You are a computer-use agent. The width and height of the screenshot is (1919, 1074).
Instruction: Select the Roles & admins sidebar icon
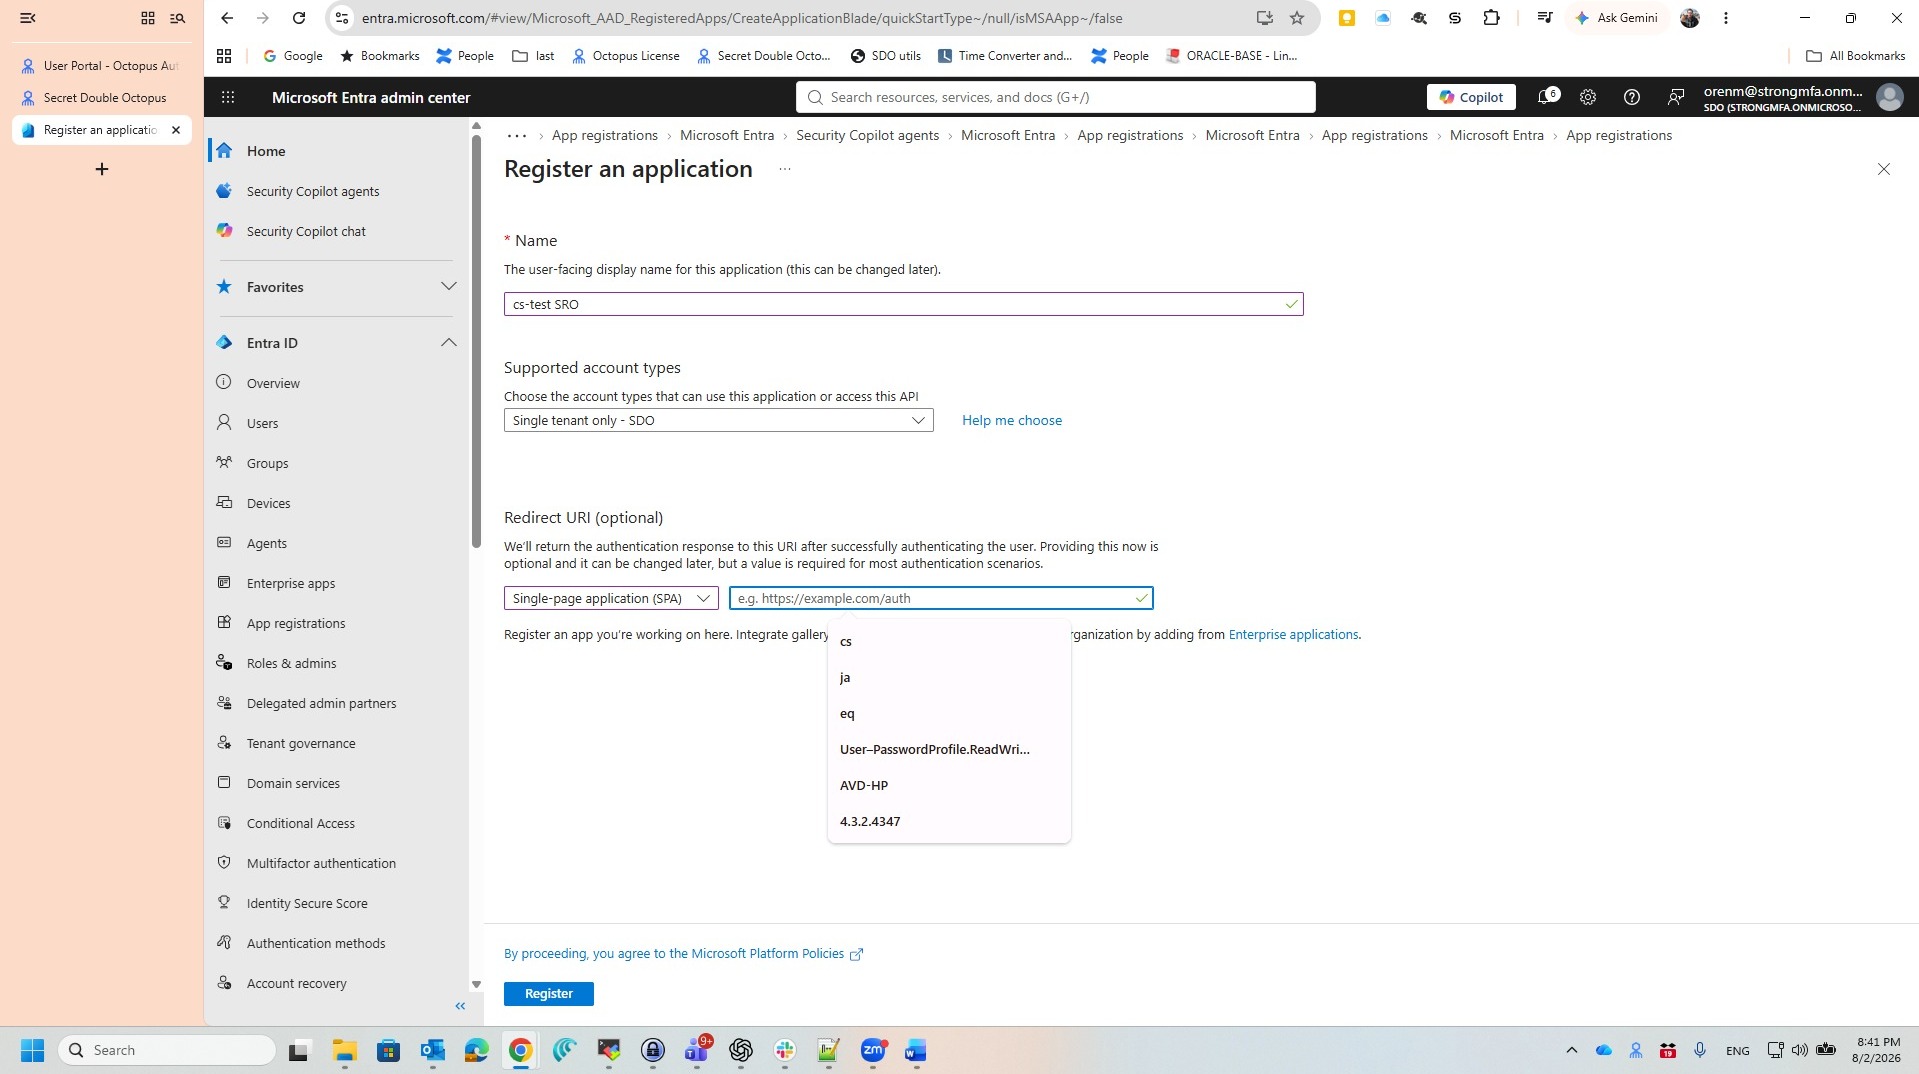click(x=224, y=662)
